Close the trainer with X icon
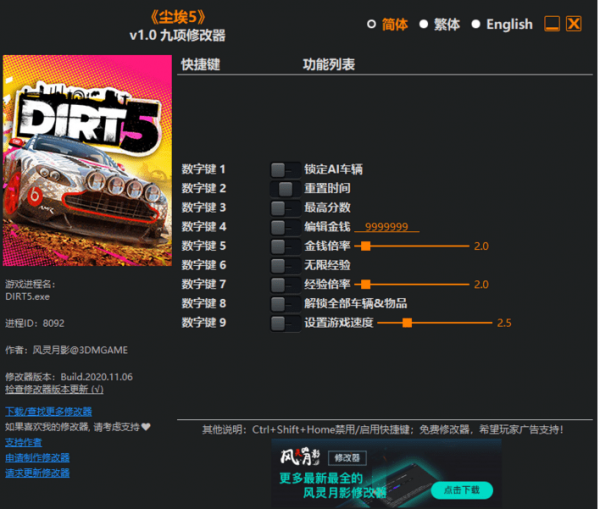Viewport: 600px width, 509px height. click(x=574, y=24)
